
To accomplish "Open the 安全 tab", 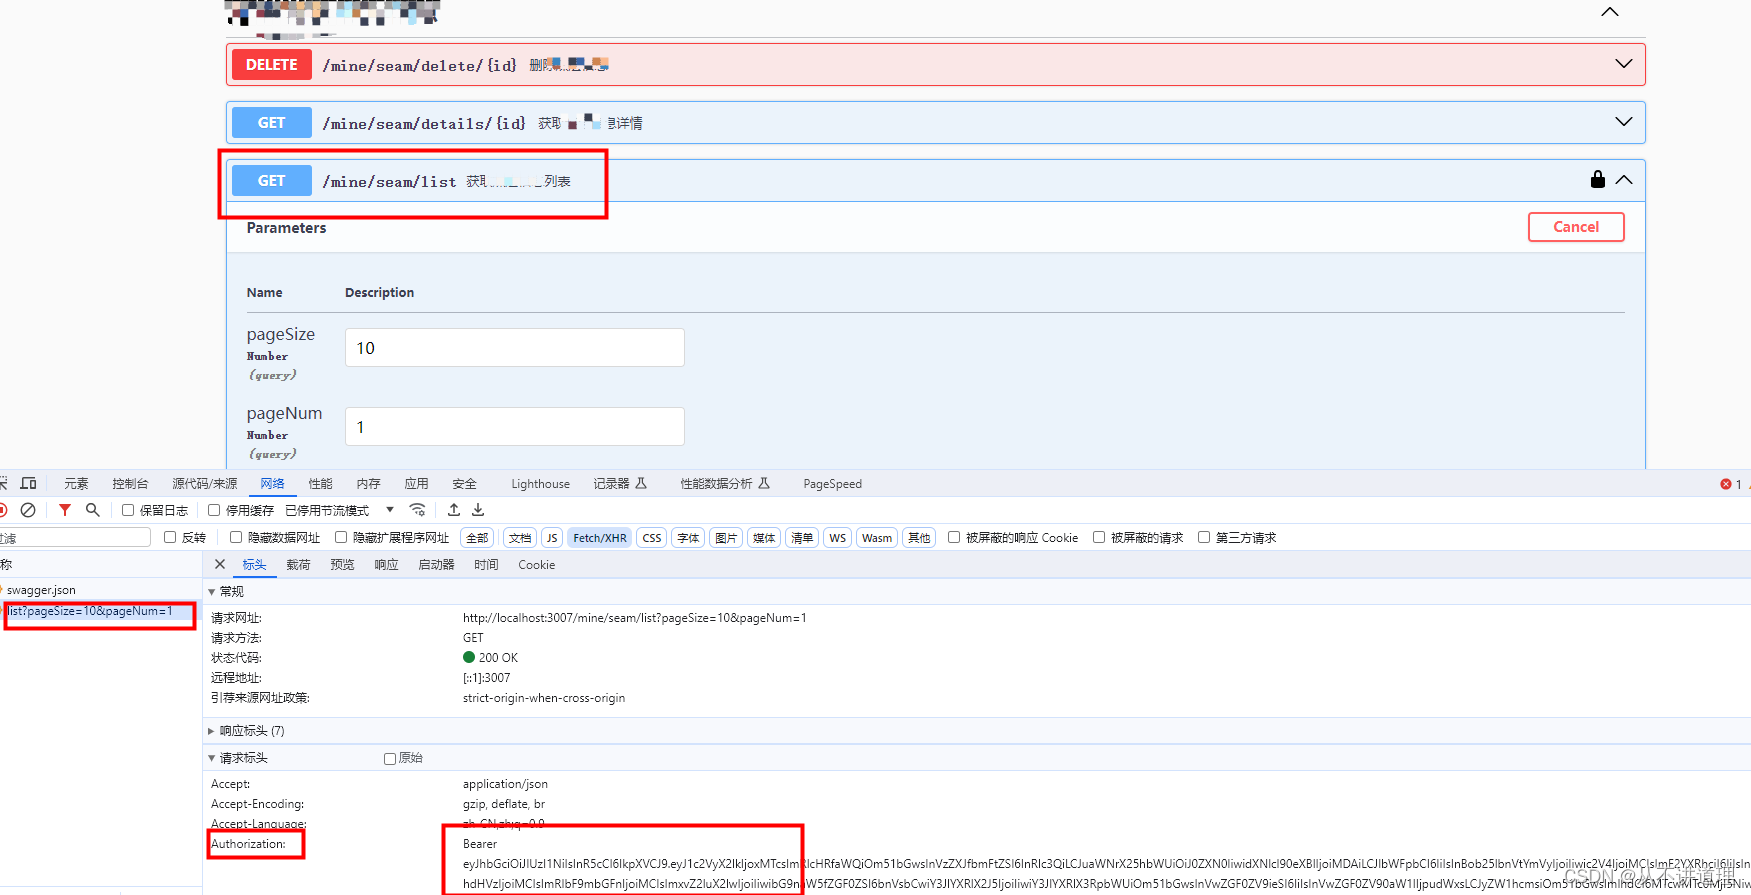I will click(464, 484).
